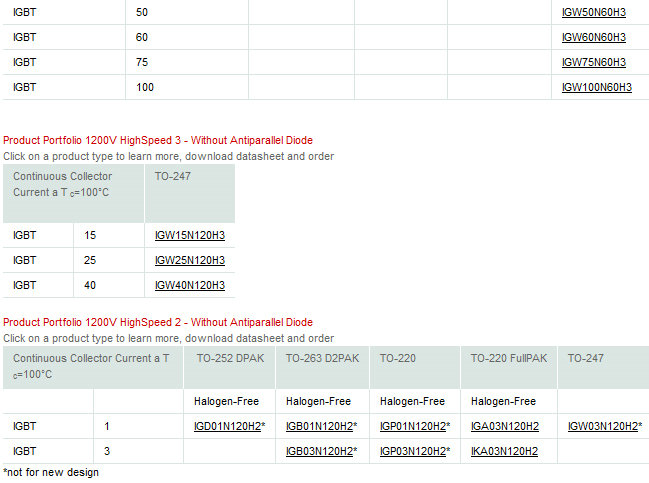649x483 pixels.
Task: Go to the IGW40N120H3 product page
Action: coord(189,286)
